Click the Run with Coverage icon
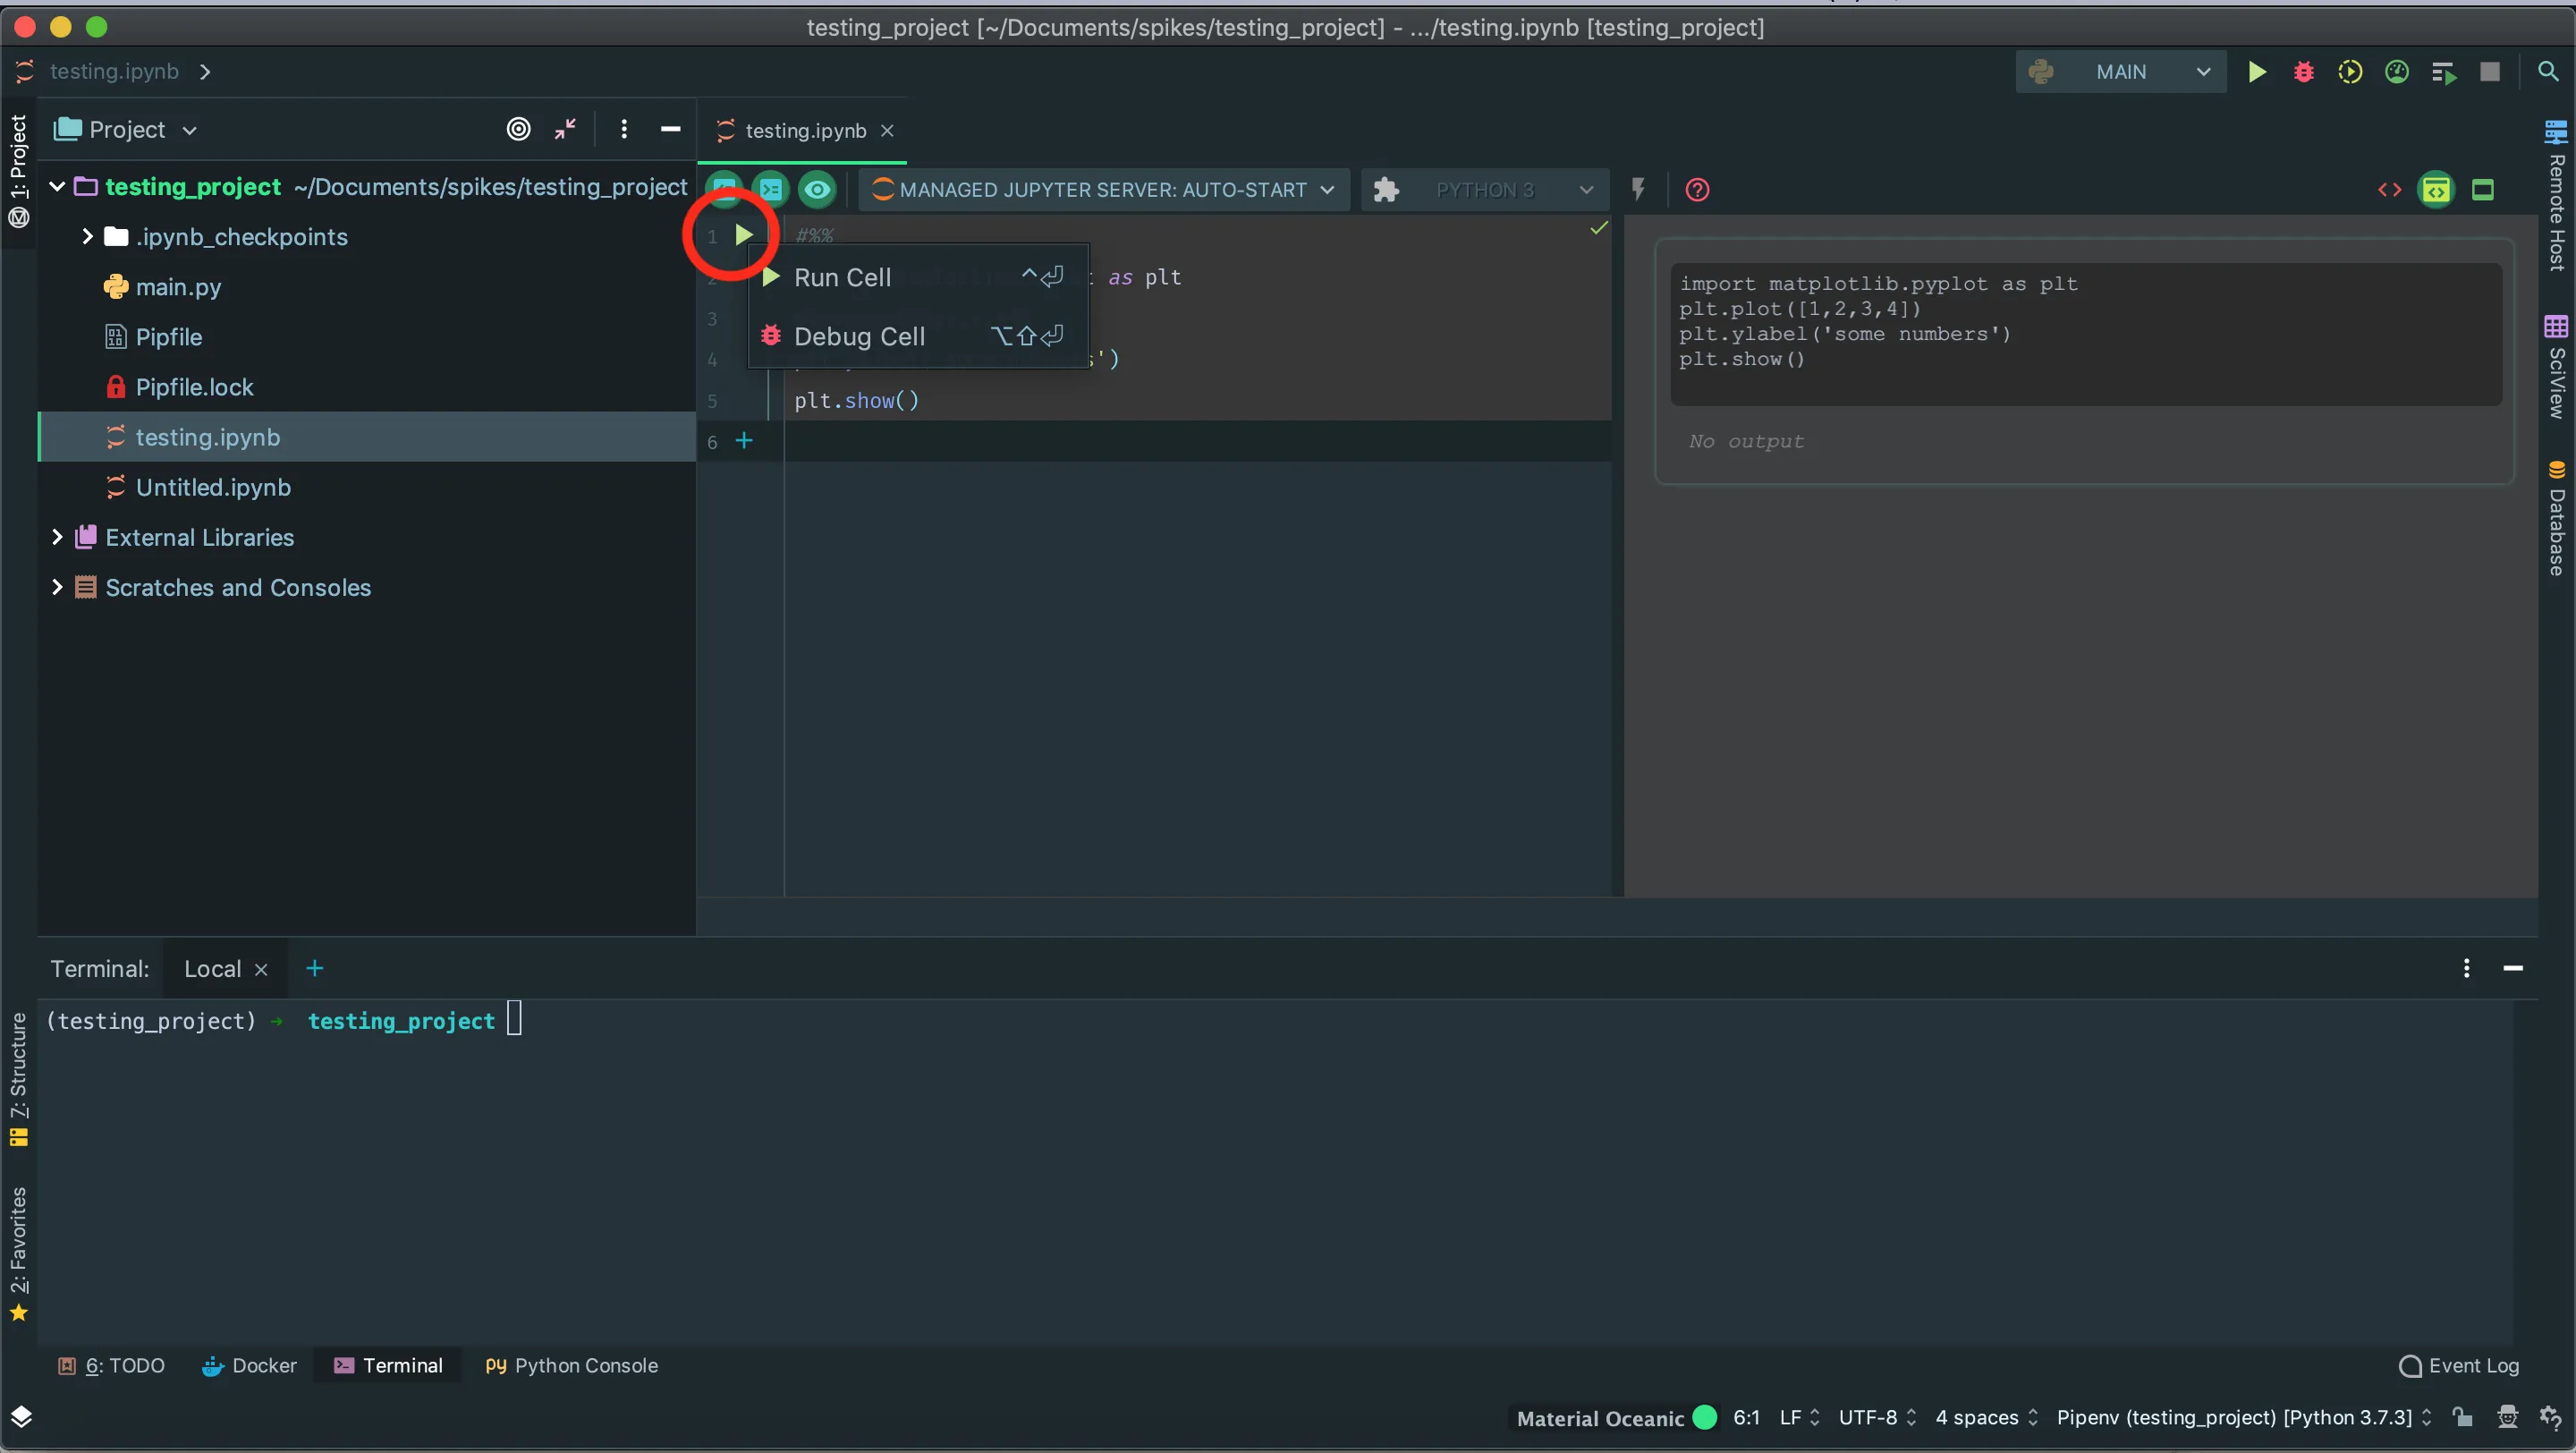The height and width of the screenshot is (1453, 2576). coord(2350,72)
